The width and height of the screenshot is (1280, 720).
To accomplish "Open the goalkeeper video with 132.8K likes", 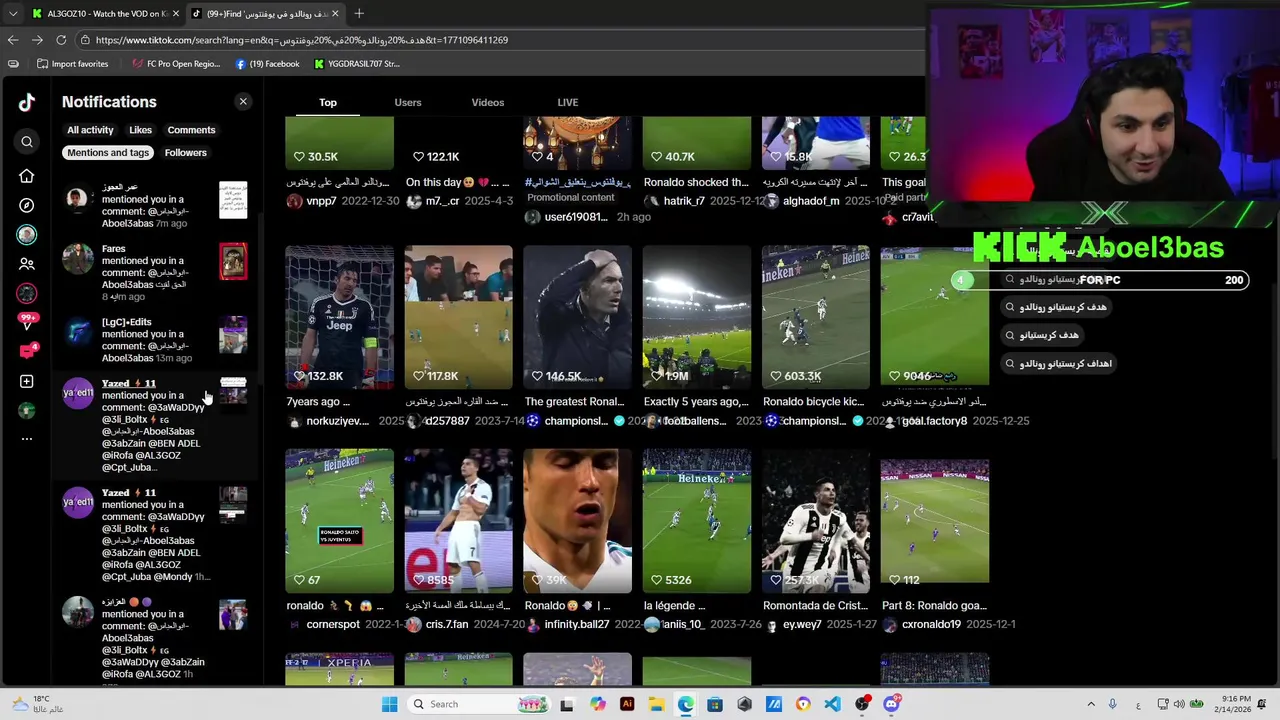I will coord(339,317).
